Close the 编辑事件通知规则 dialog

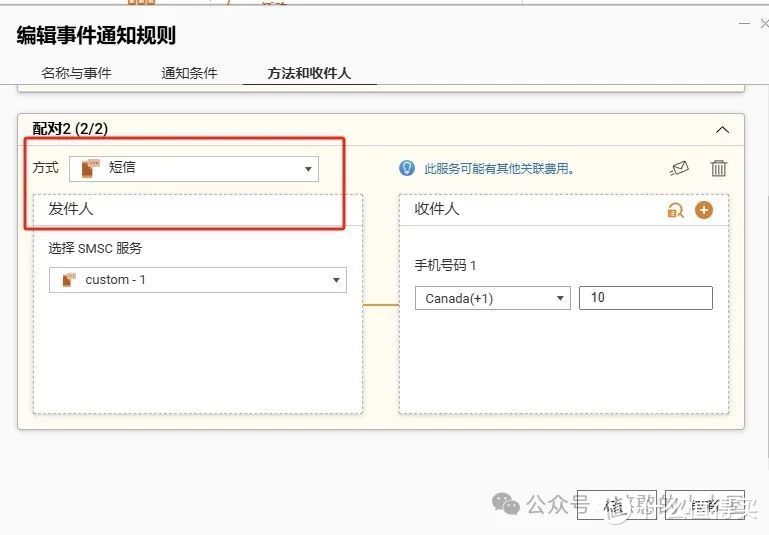pyautogui.click(x=764, y=23)
